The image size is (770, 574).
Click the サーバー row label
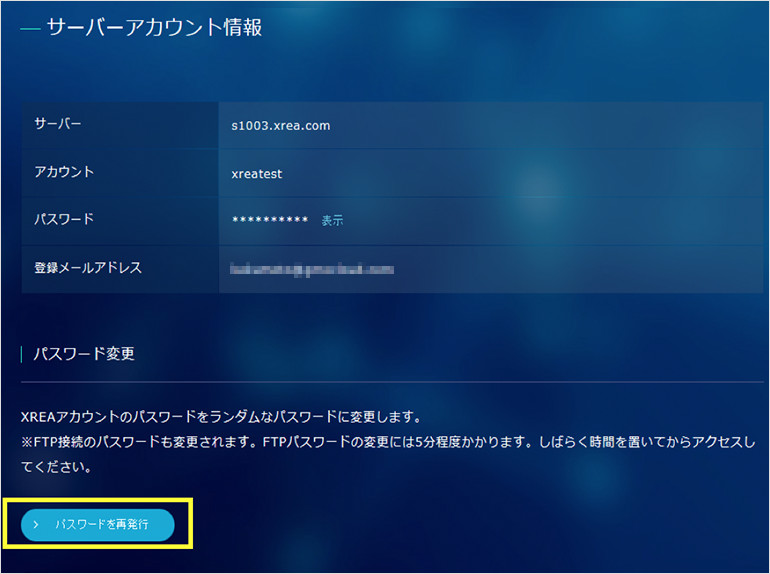(58, 125)
